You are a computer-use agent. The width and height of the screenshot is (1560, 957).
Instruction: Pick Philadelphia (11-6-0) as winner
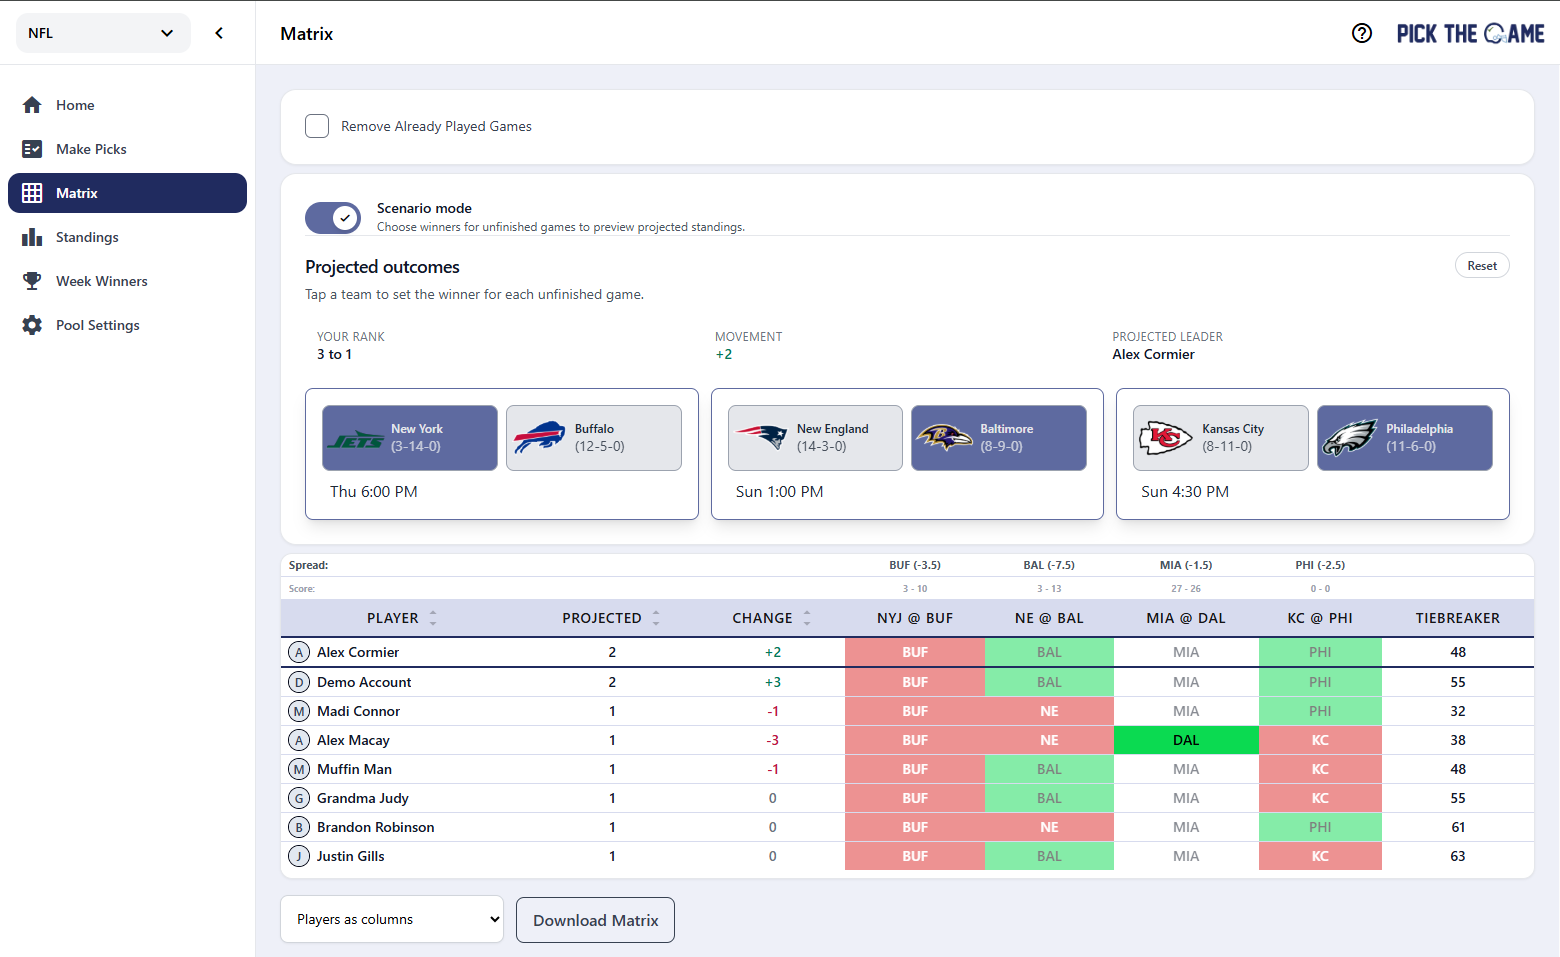[1405, 438]
